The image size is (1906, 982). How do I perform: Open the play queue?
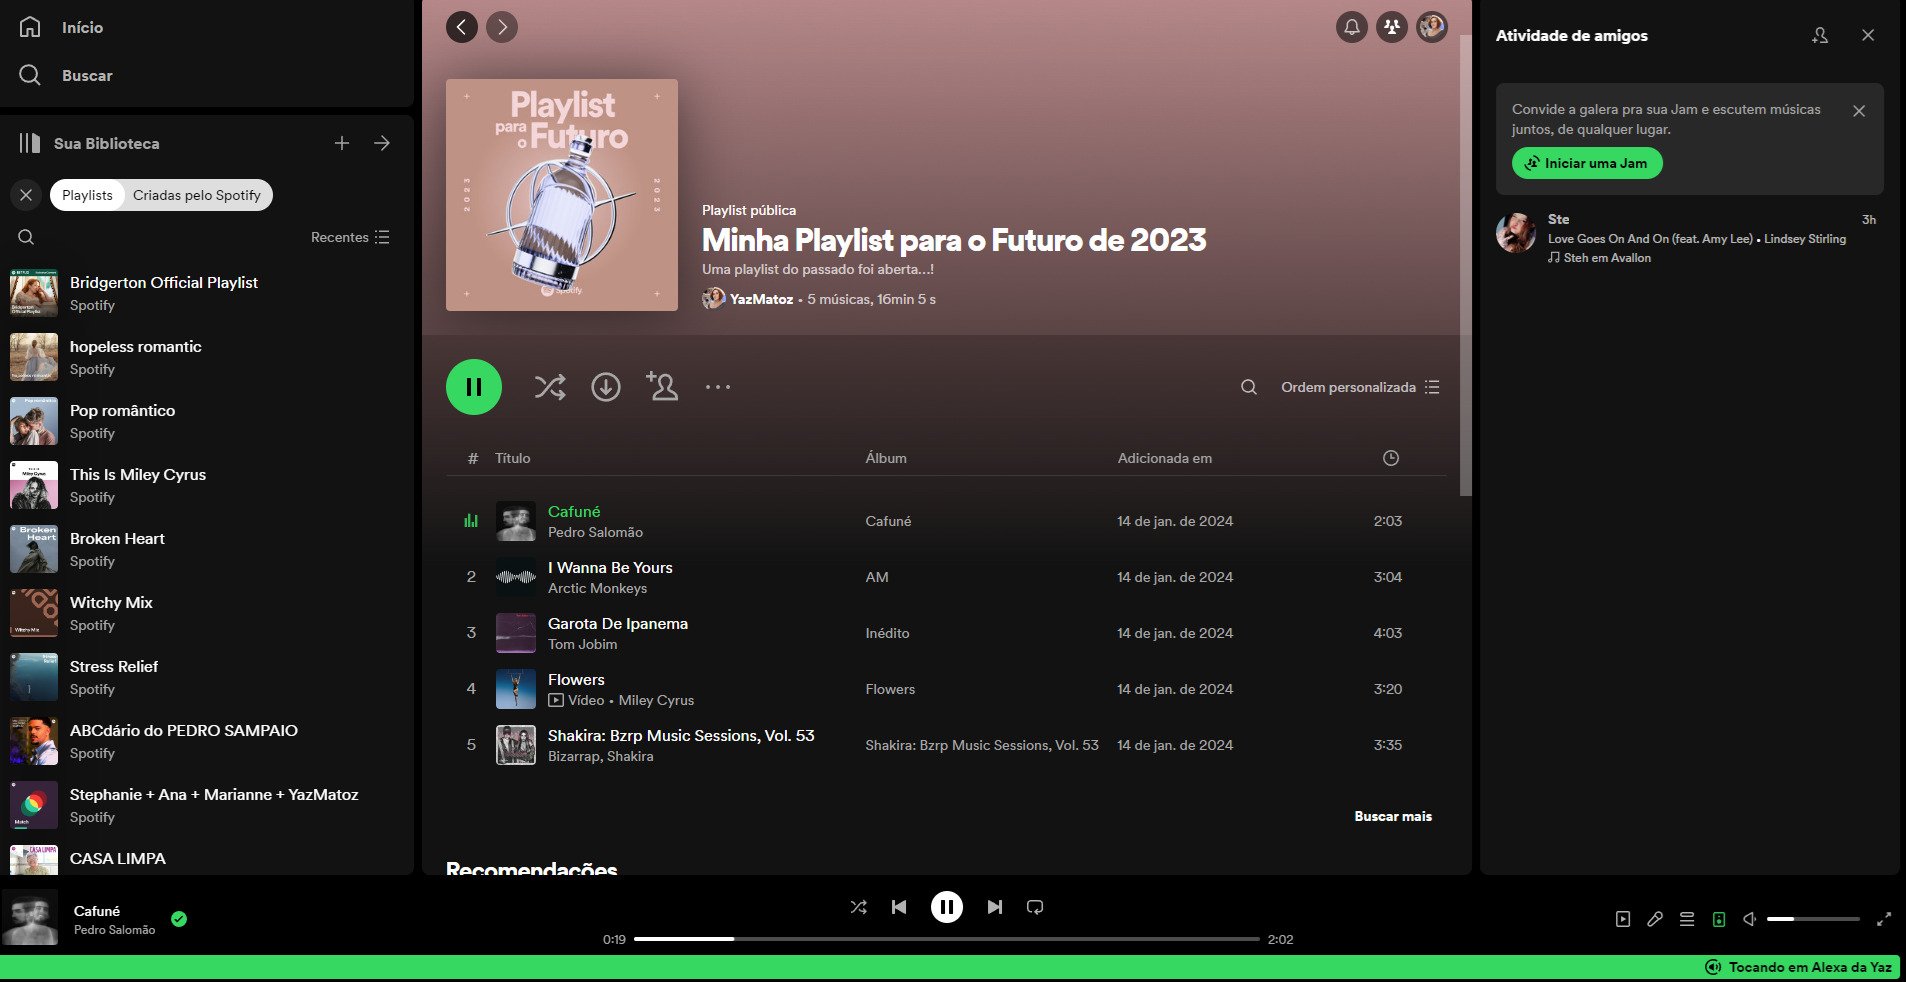(x=1687, y=919)
